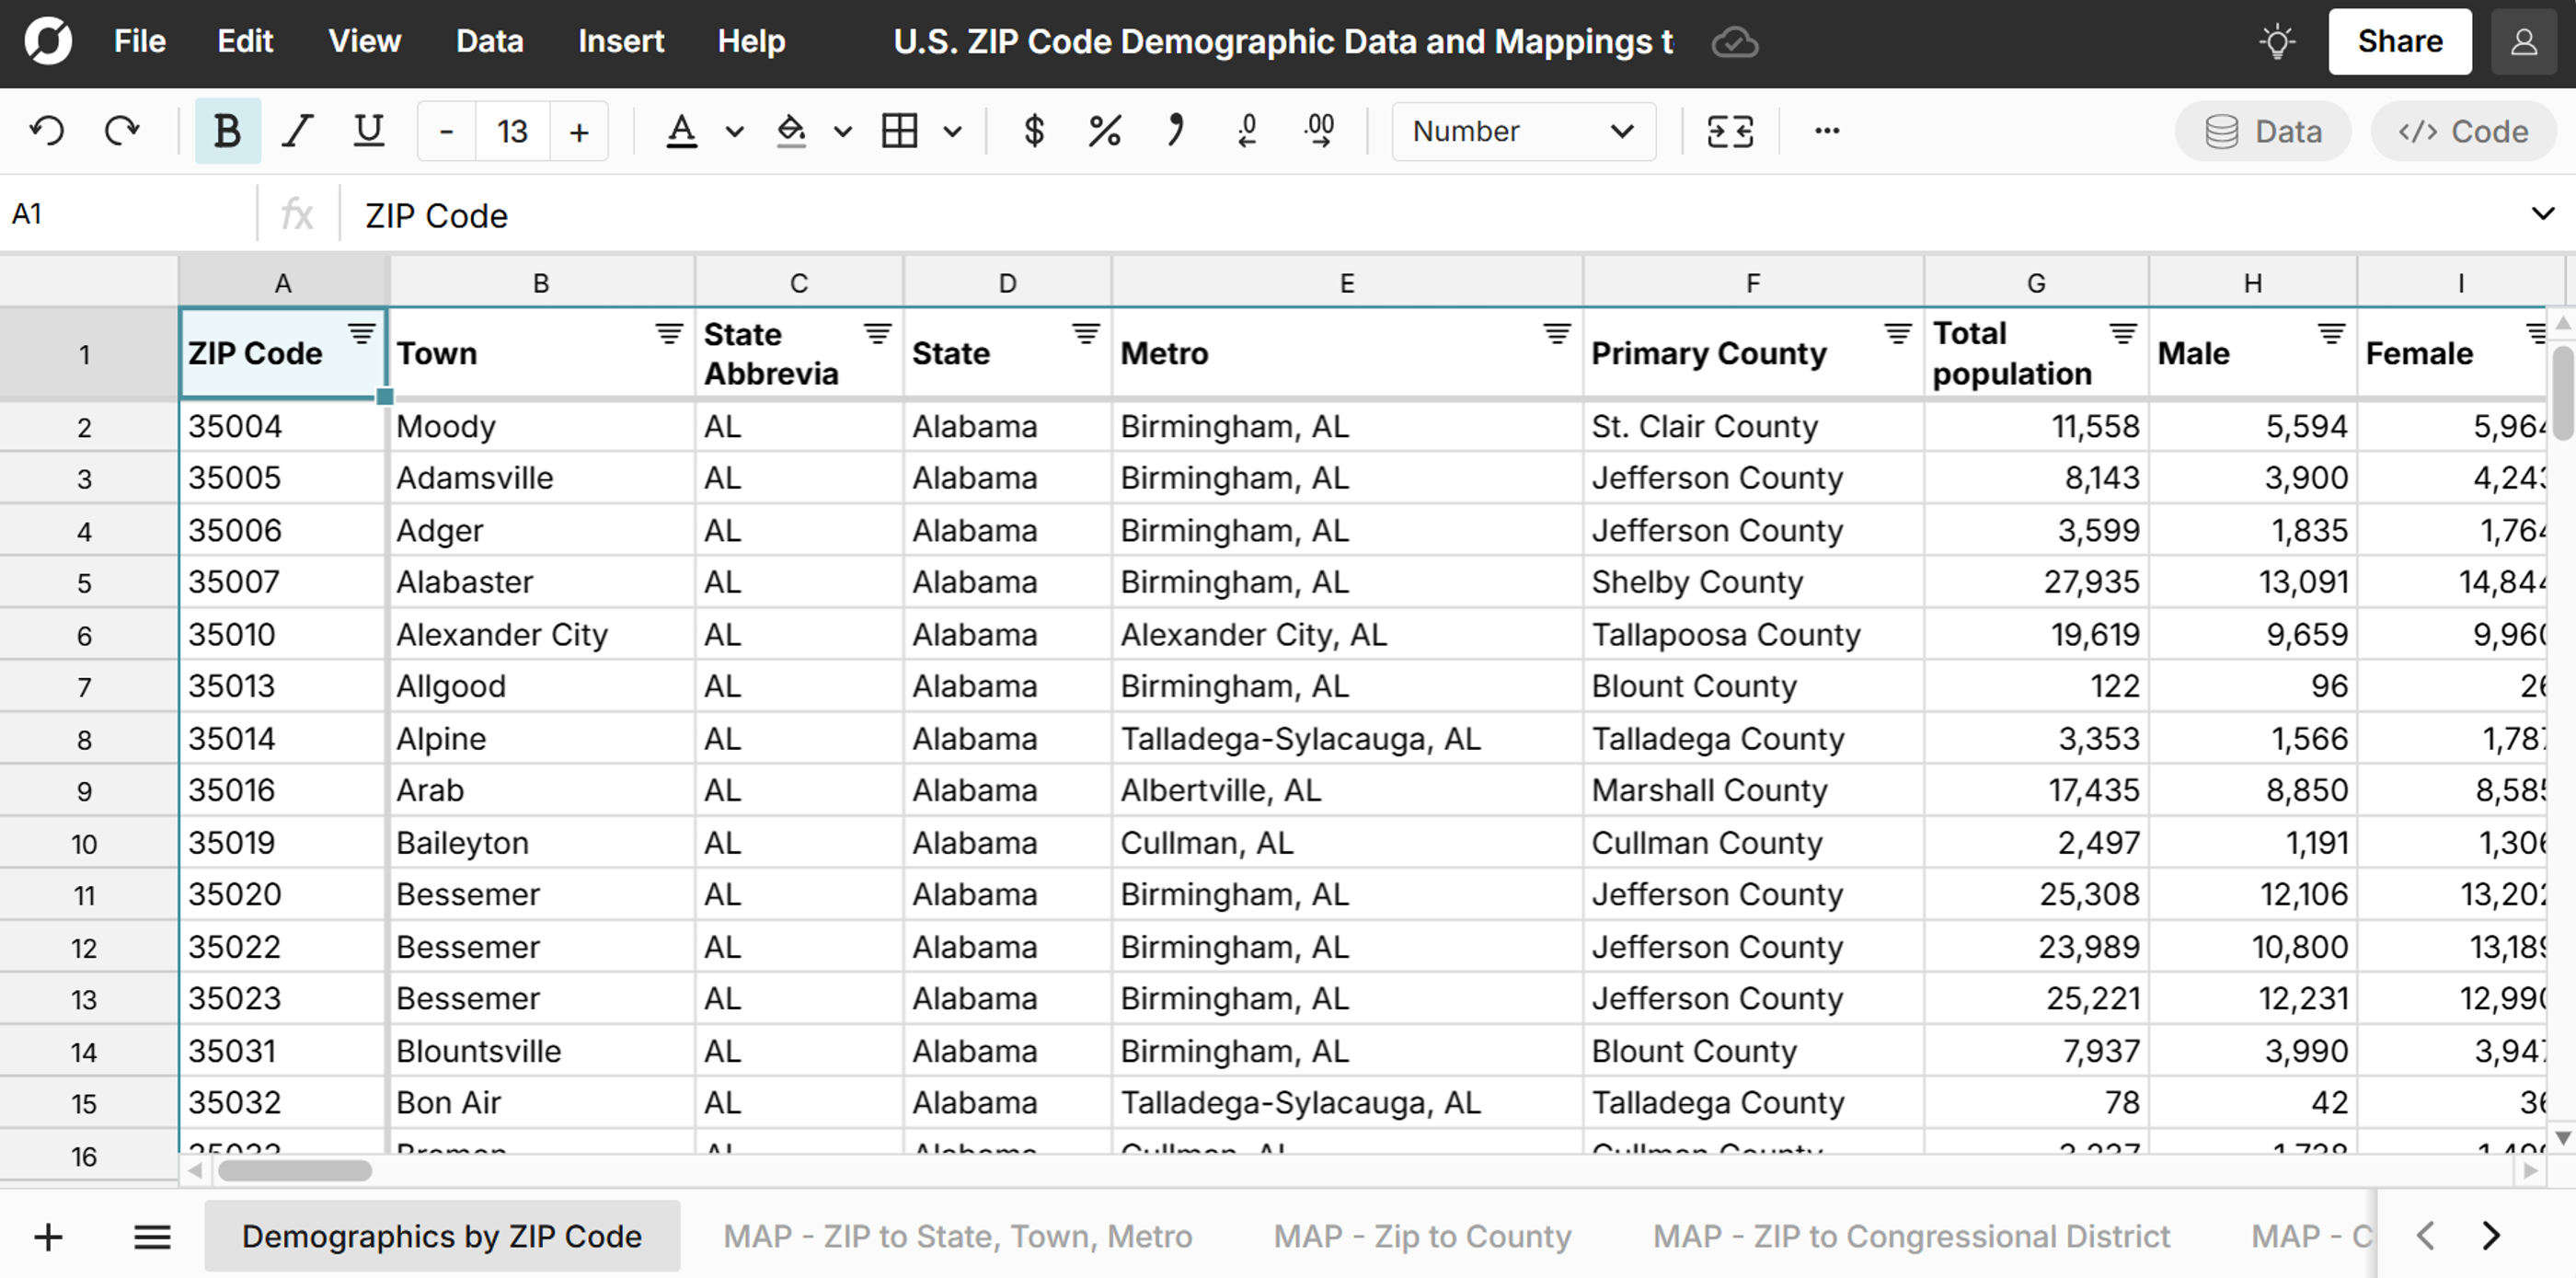Select Demographics by ZIP Code tab
The height and width of the screenshot is (1278, 2576).
[442, 1237]
